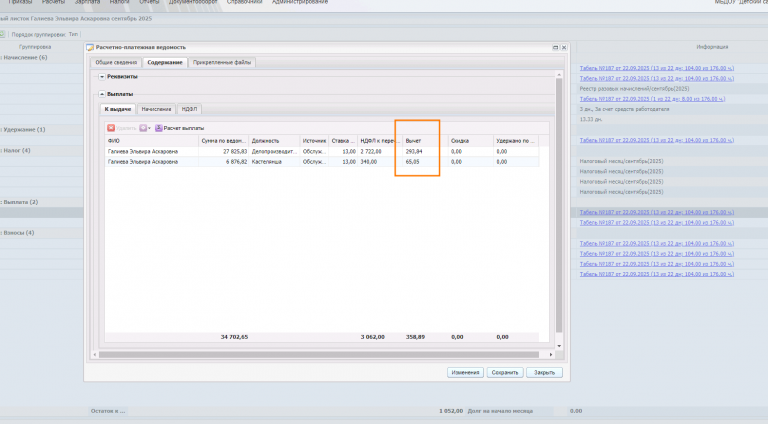This screenshot has width=768, height=424.
Task: Click the Должность column header
Action: tap(274, 141)
